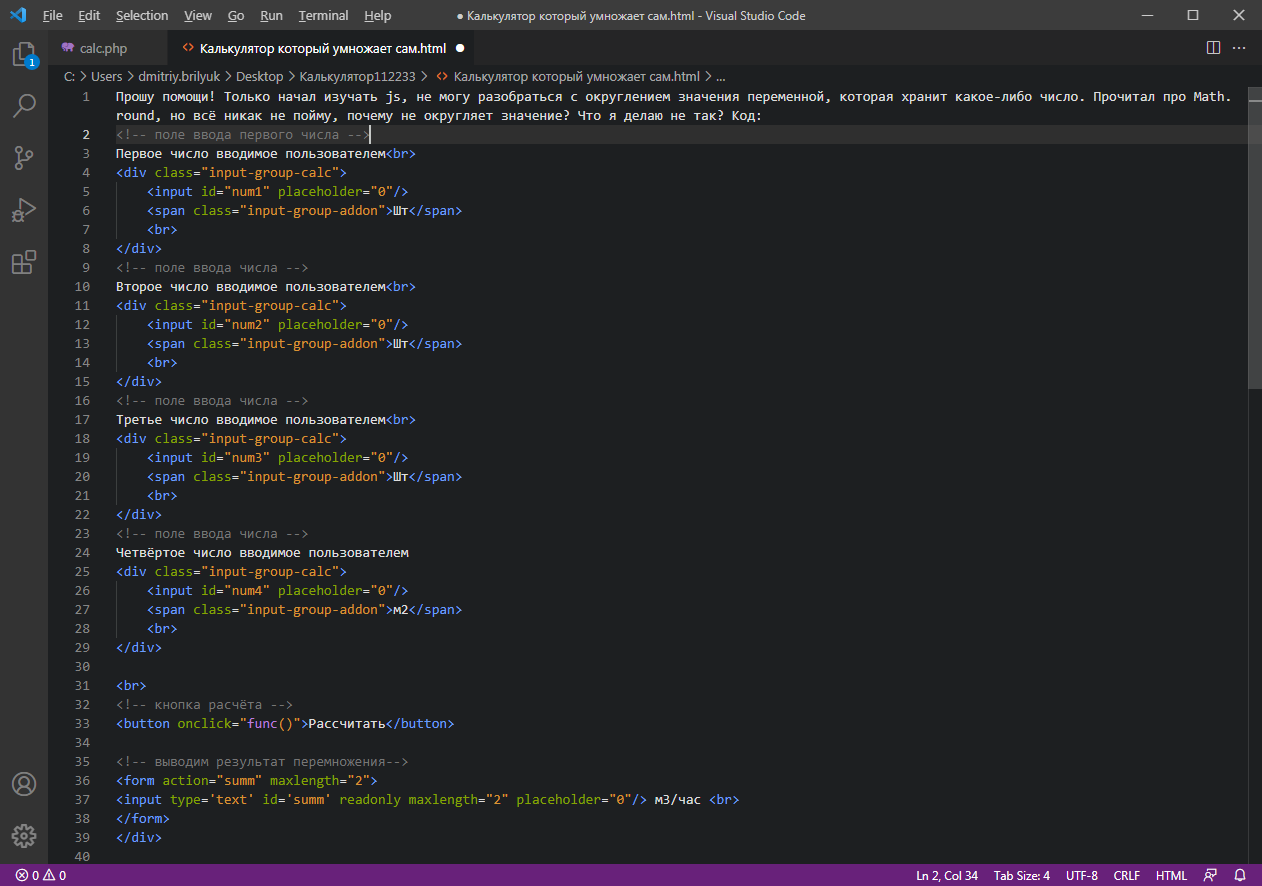Change file encoding UTF-8

coord(1081,876)
